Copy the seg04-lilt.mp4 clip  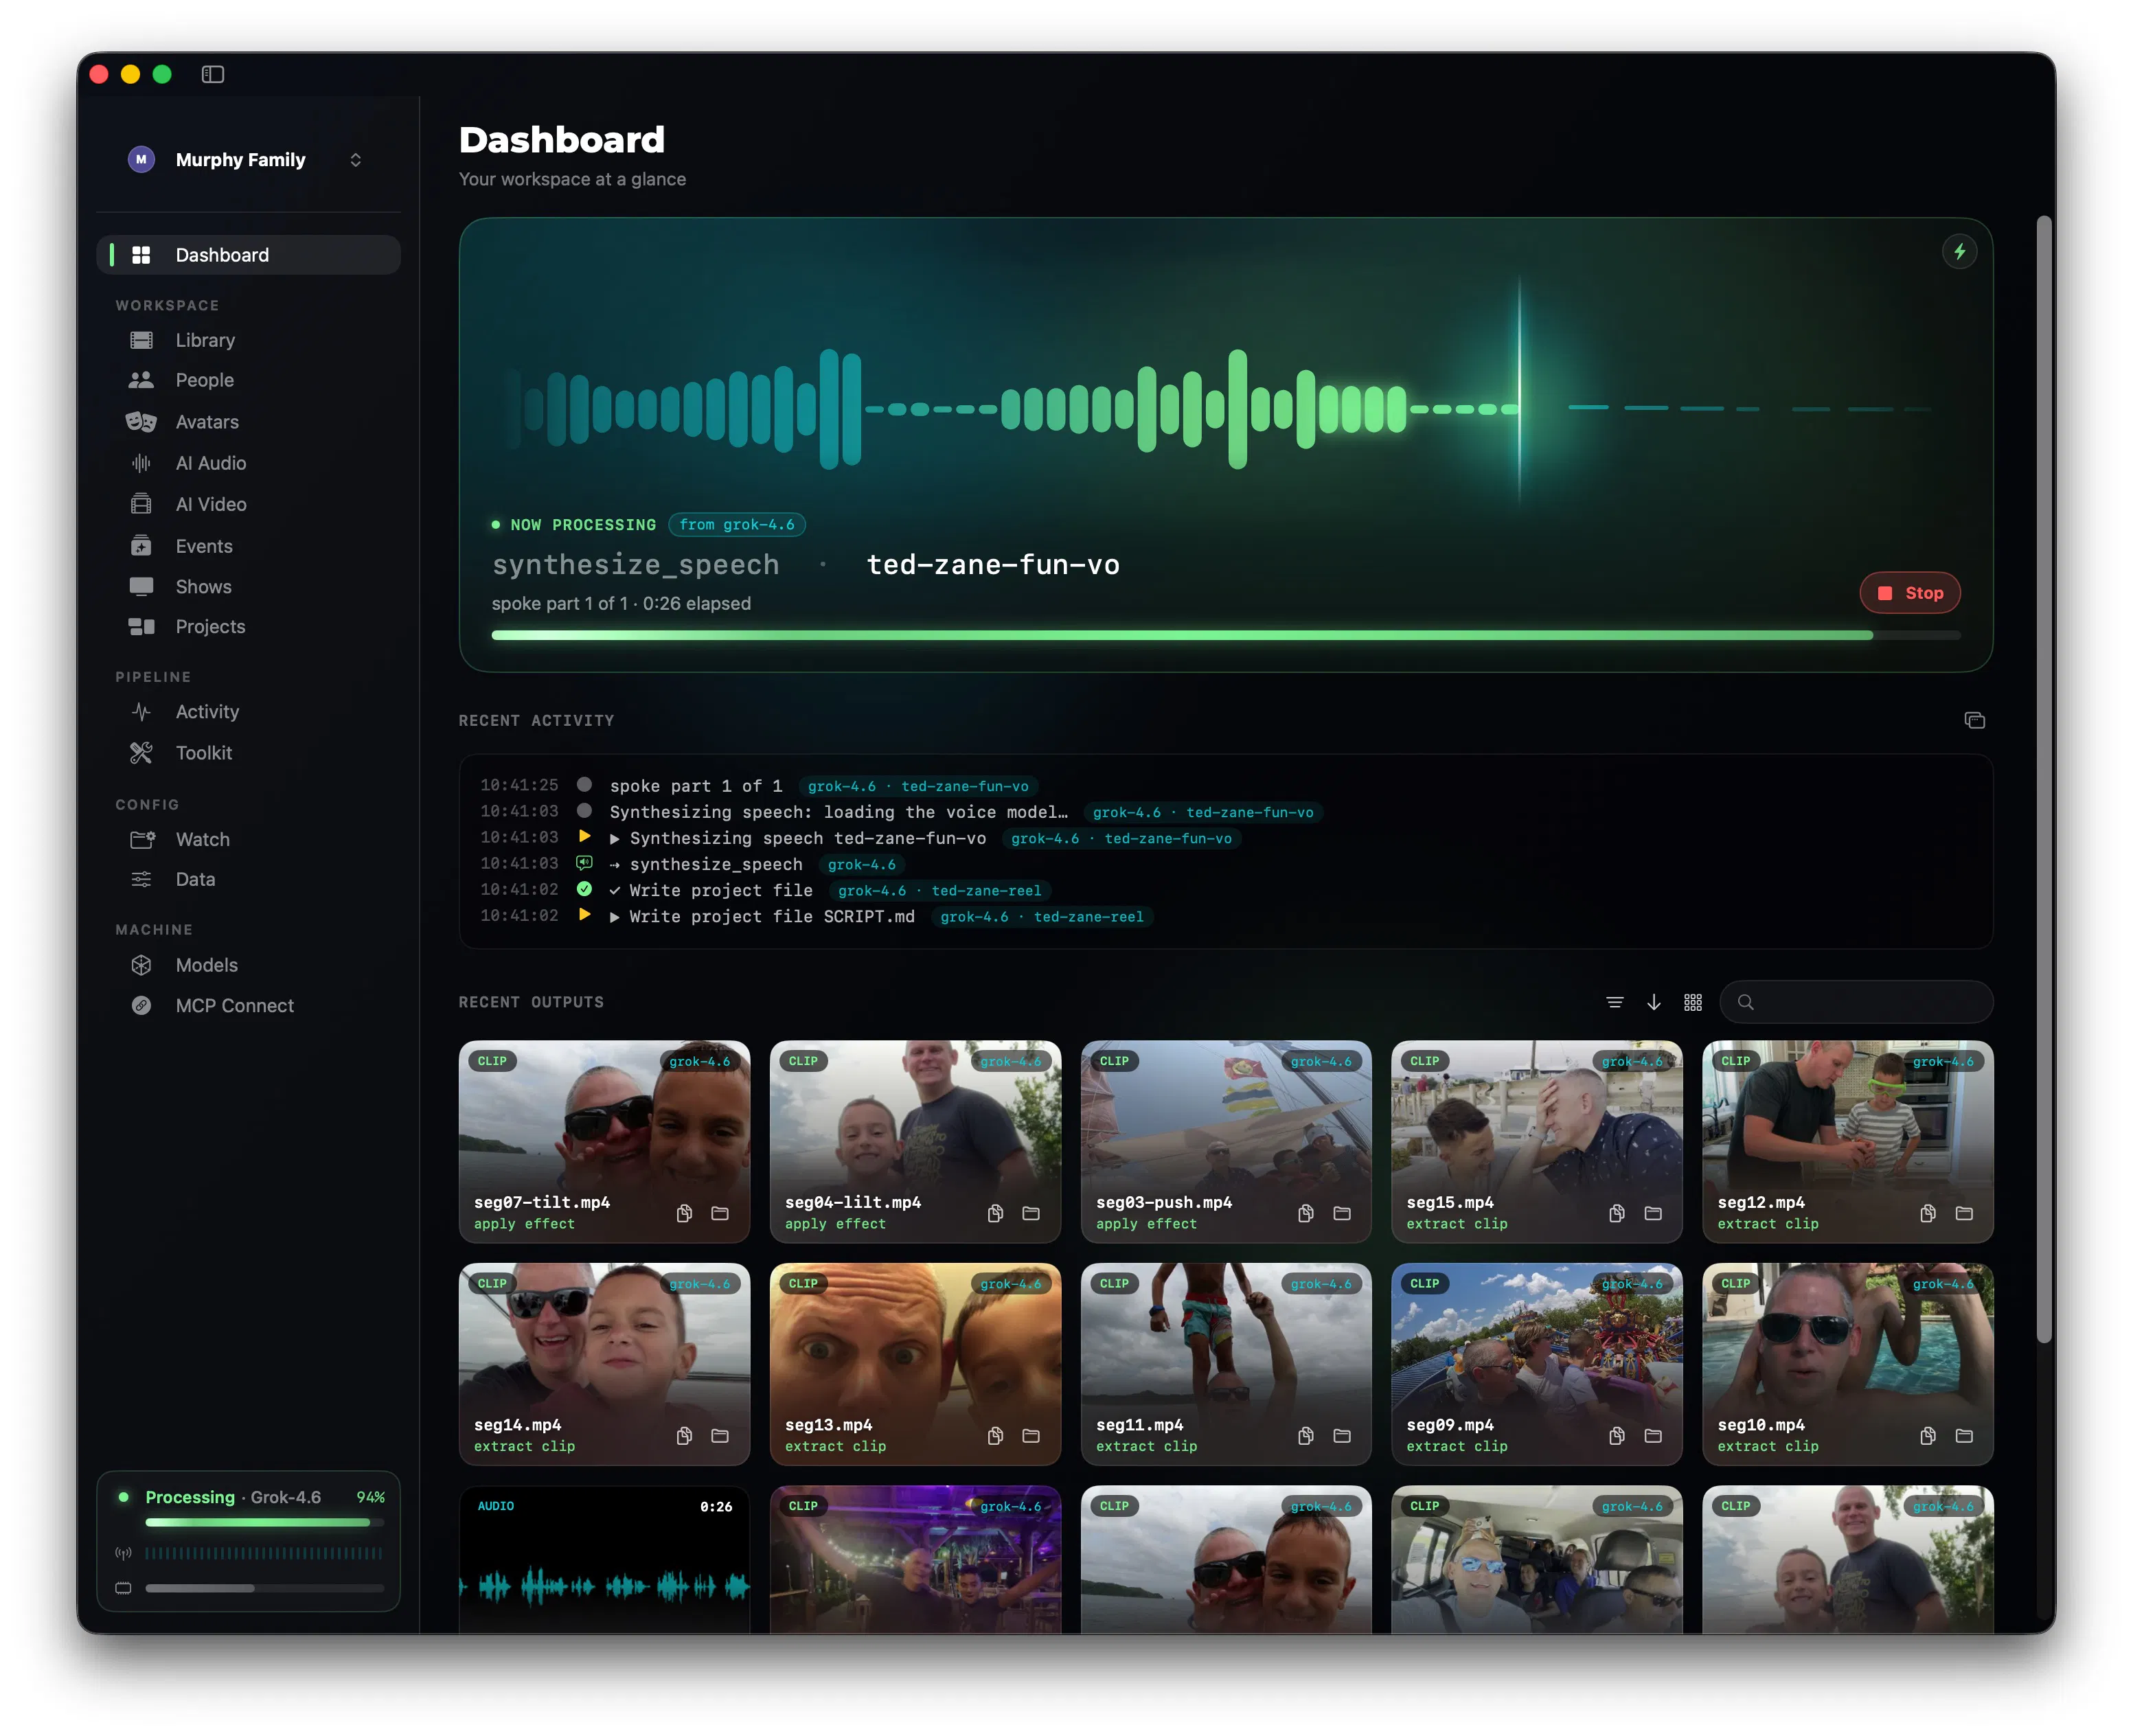(995, 1213)
